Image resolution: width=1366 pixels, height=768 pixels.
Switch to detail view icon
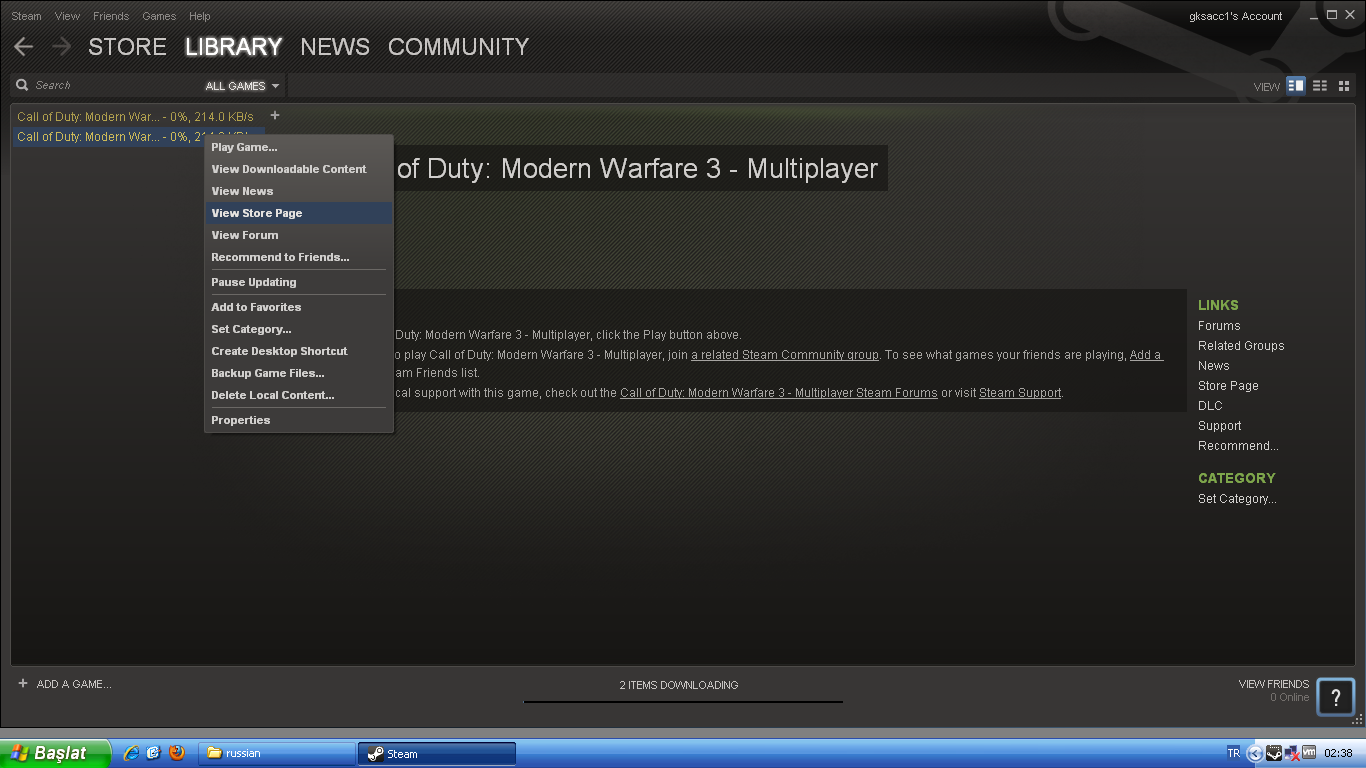[1296, 86]
